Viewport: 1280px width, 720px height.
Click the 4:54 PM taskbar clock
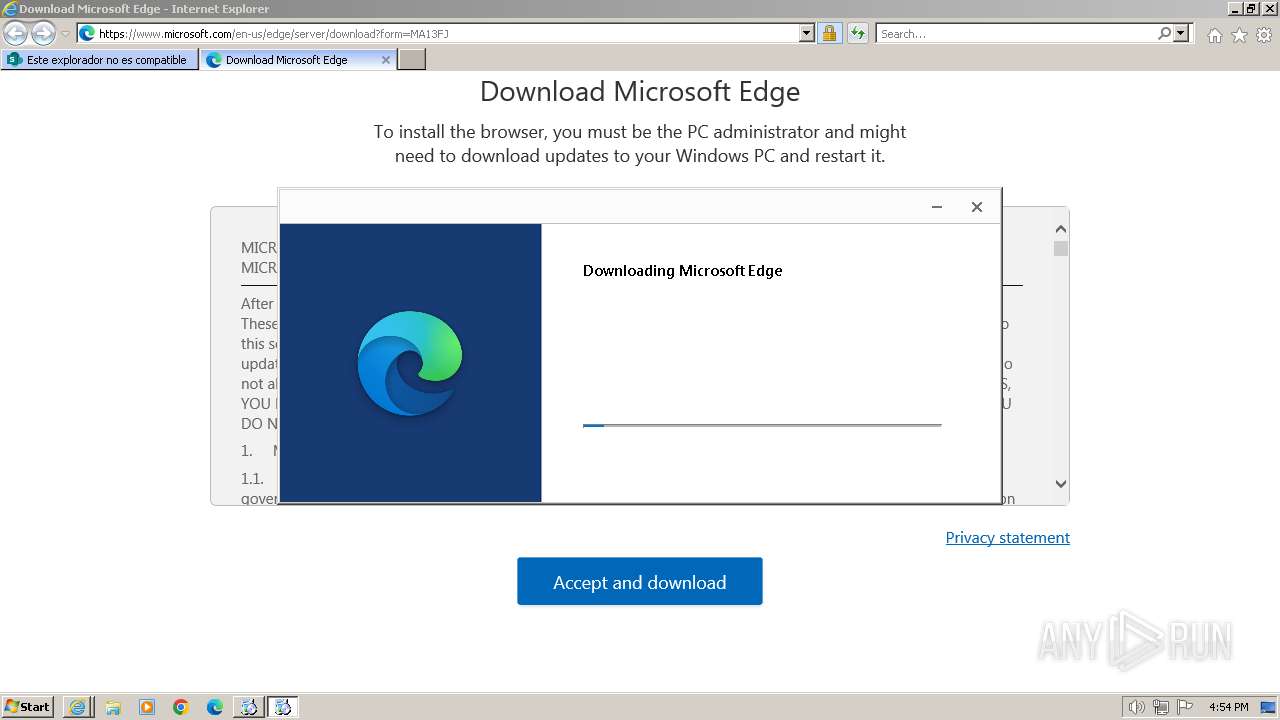1228,707
